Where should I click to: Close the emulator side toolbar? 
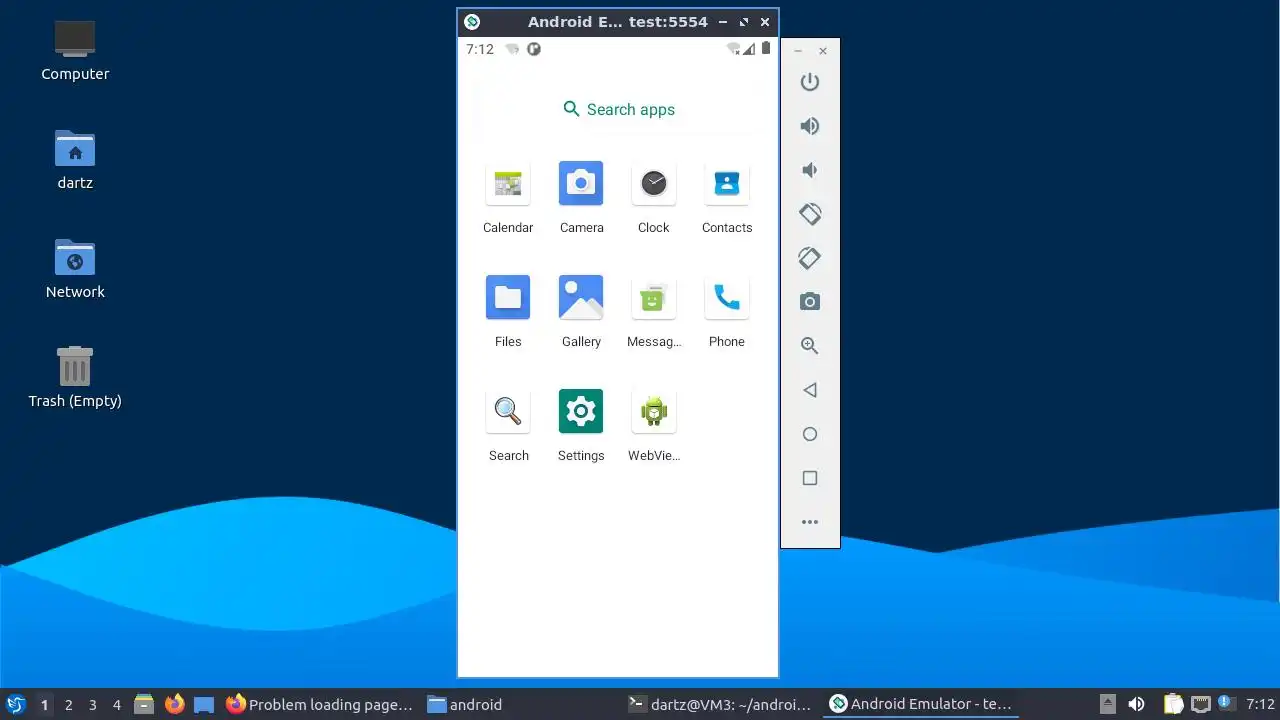(823, 51)
